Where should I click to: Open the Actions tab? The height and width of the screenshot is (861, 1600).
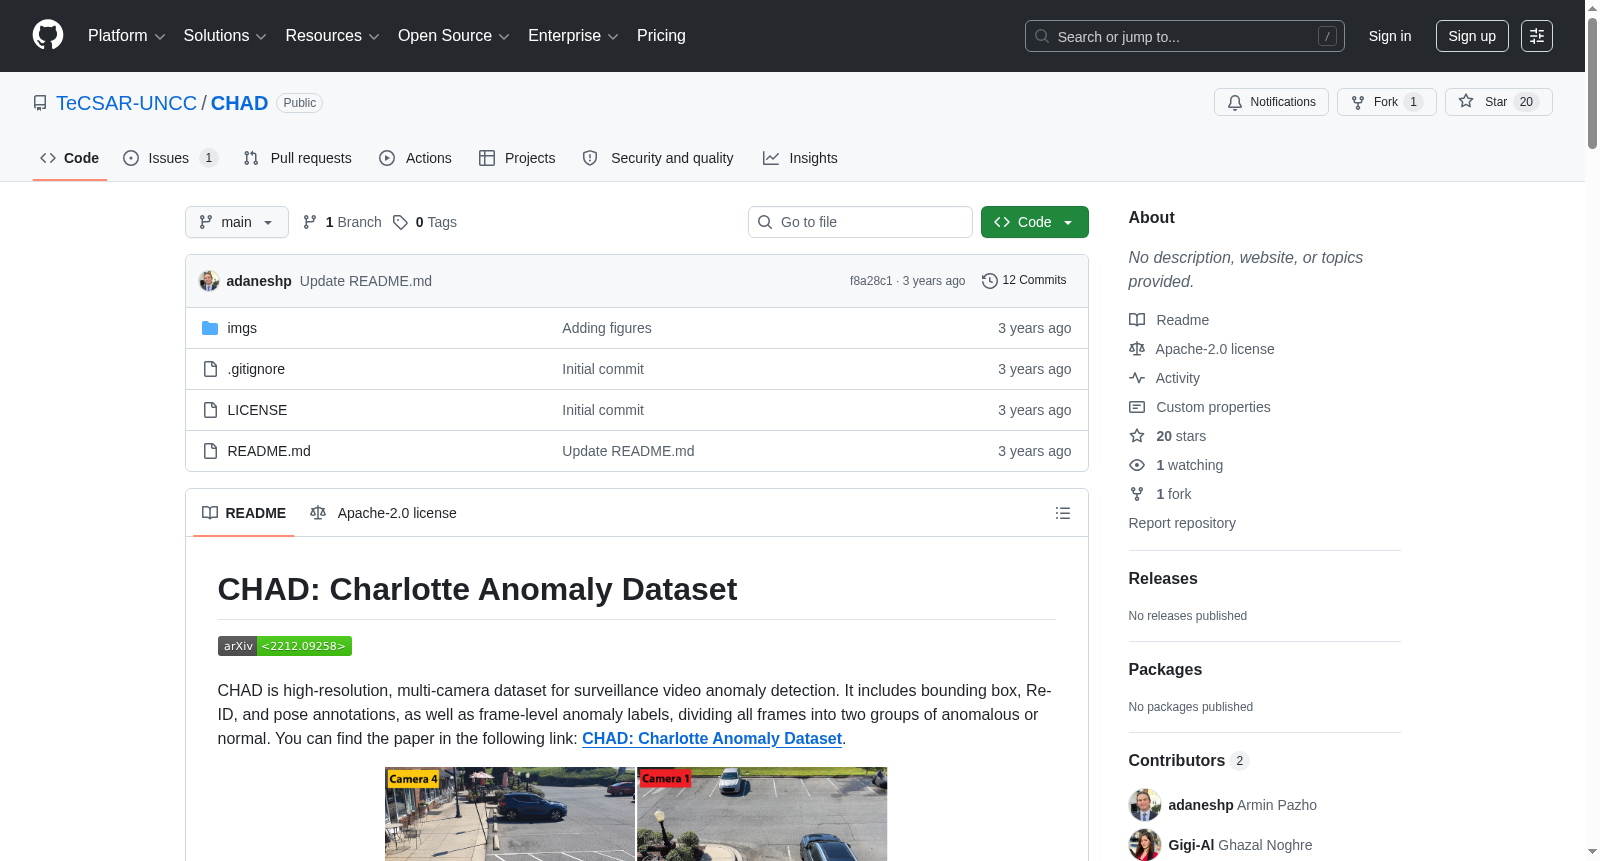pyautogui.click(x=416, y=158)
